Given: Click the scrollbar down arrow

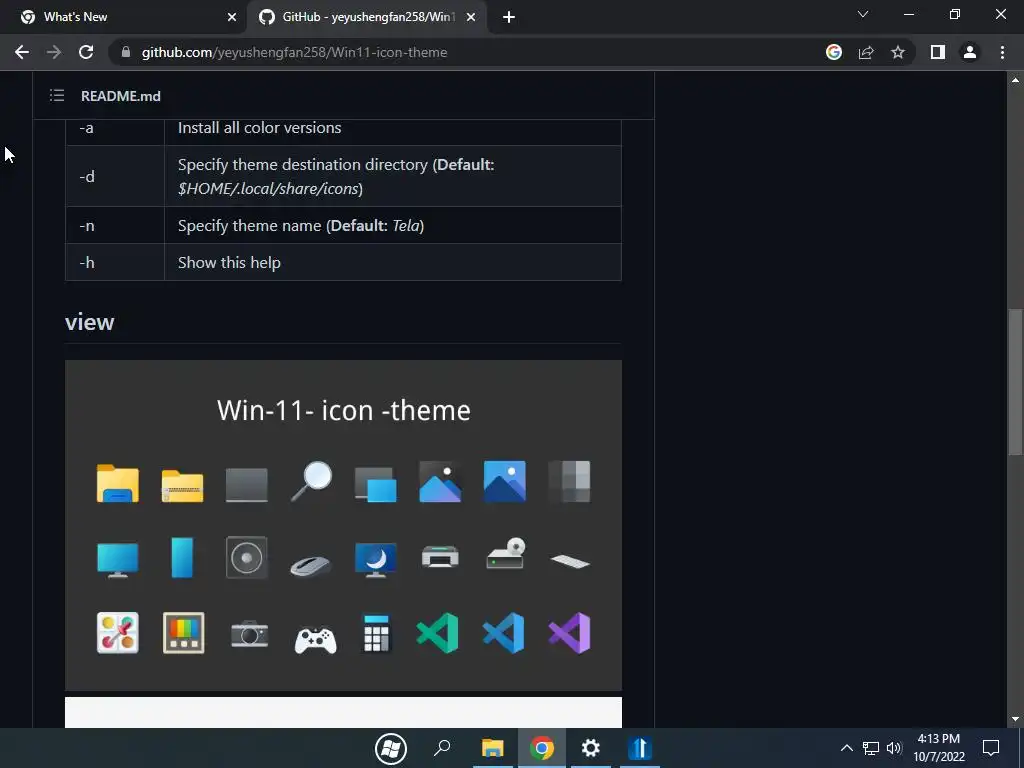Looking at the screenshot, I should (1015, 719).
